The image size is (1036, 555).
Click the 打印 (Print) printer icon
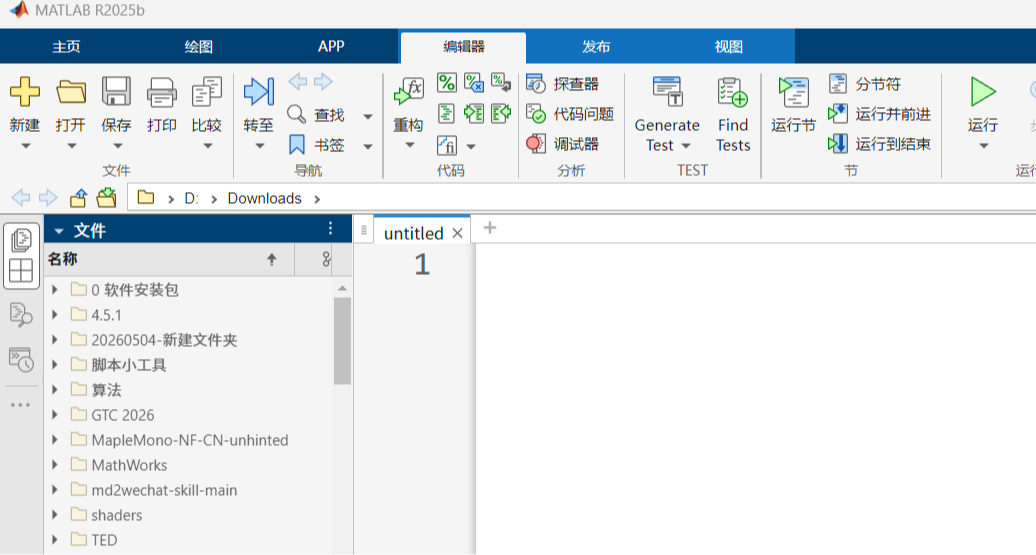point(162,92)
